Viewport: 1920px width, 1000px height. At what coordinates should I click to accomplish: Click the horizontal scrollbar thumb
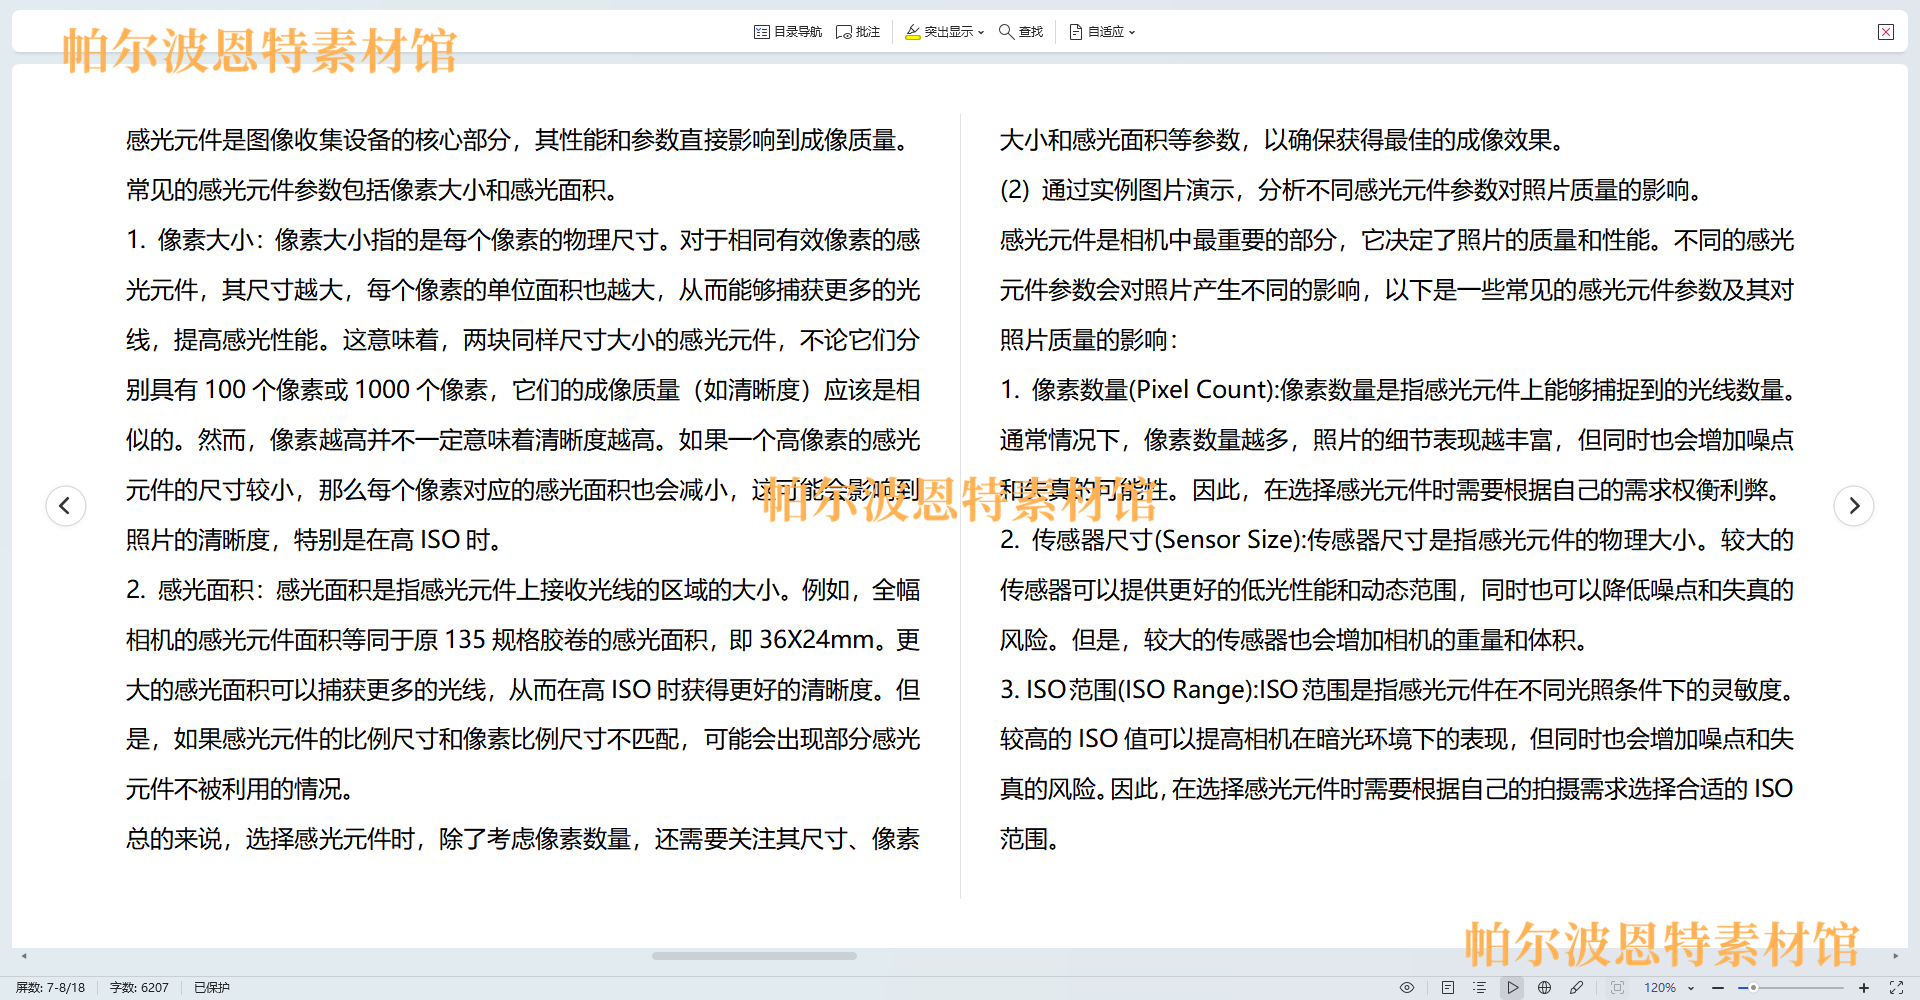754,956
